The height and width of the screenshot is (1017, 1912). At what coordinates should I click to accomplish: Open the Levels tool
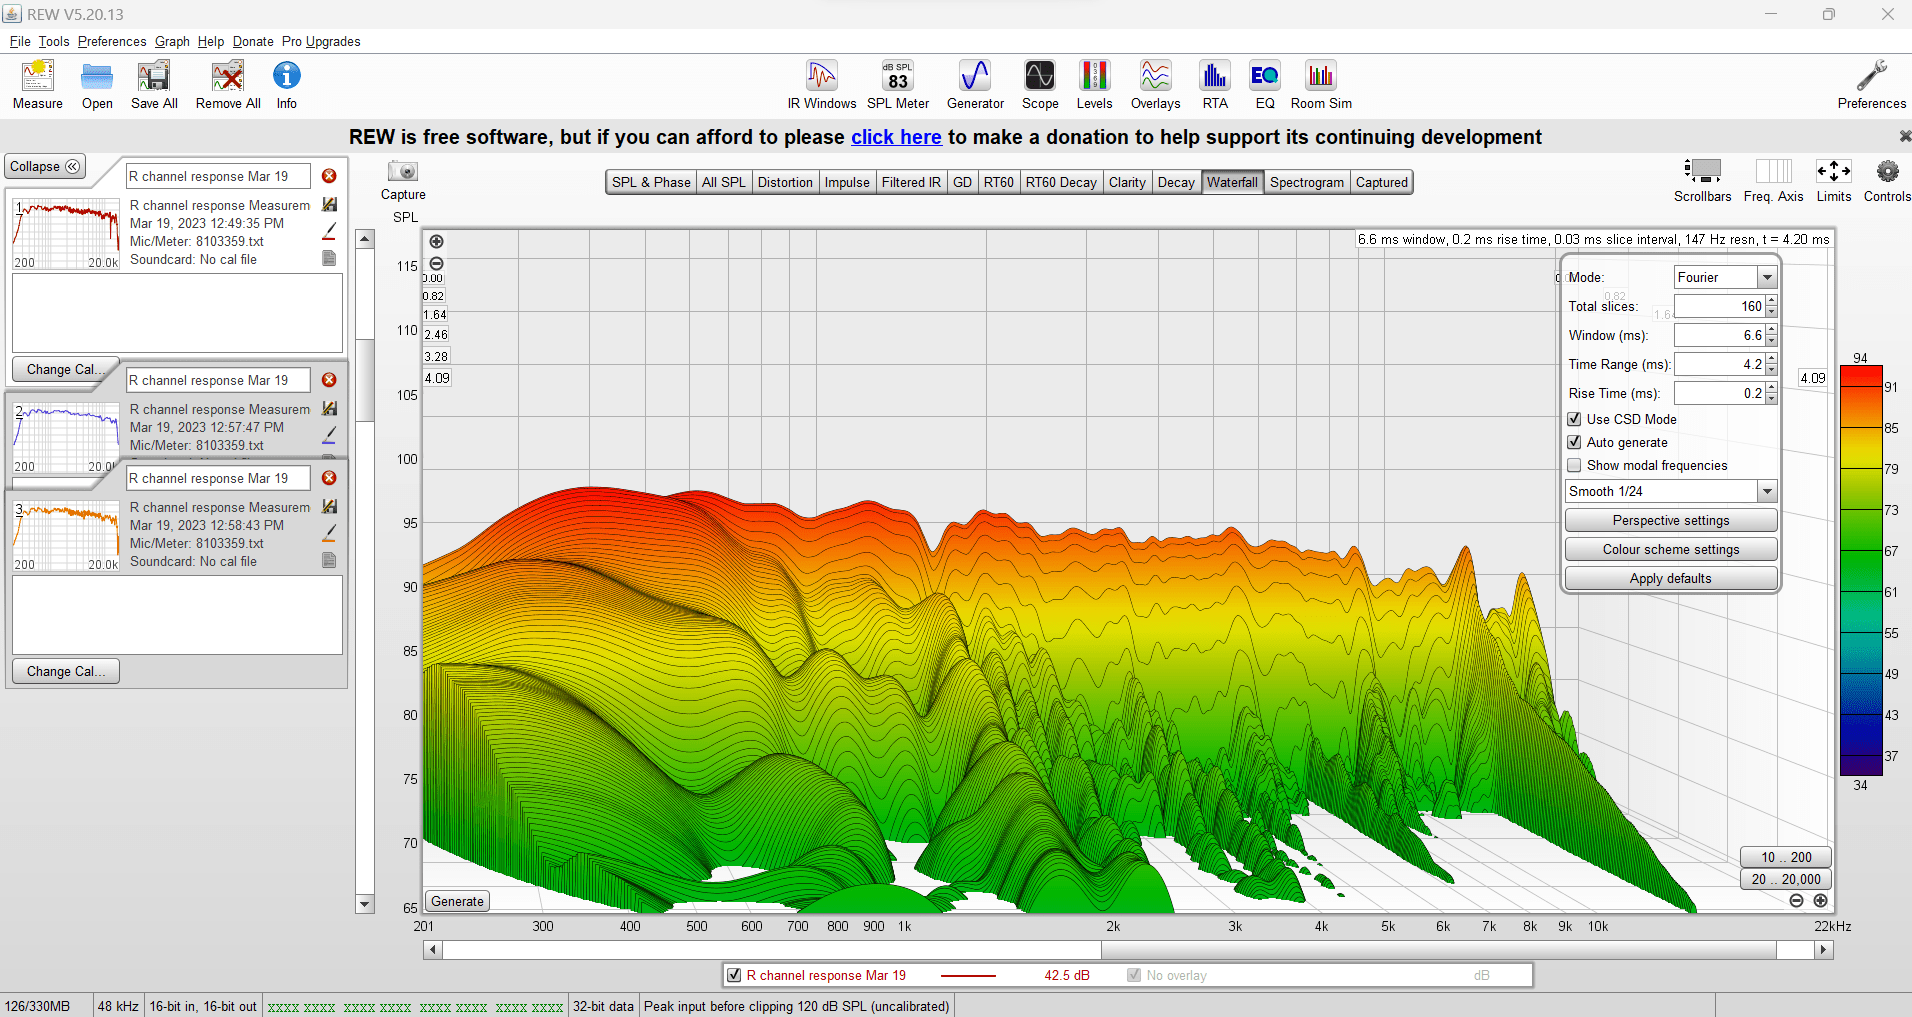pos(1094,84)
